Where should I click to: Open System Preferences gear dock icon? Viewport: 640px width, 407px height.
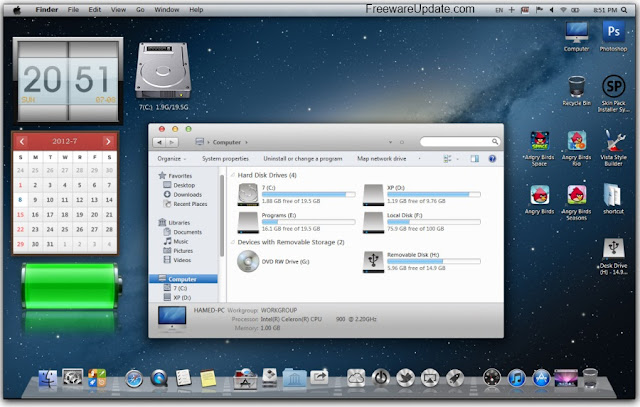pos(72,378)
